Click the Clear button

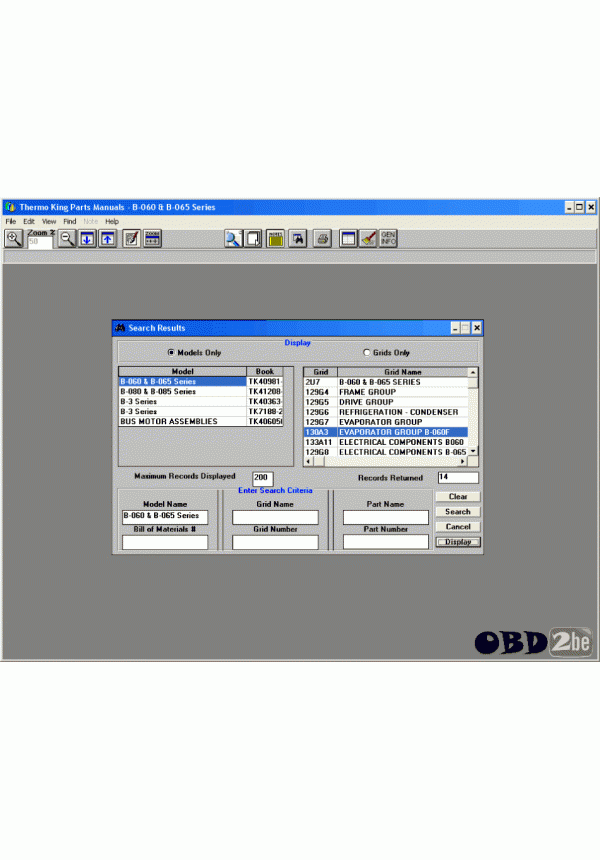coord(458,497)
